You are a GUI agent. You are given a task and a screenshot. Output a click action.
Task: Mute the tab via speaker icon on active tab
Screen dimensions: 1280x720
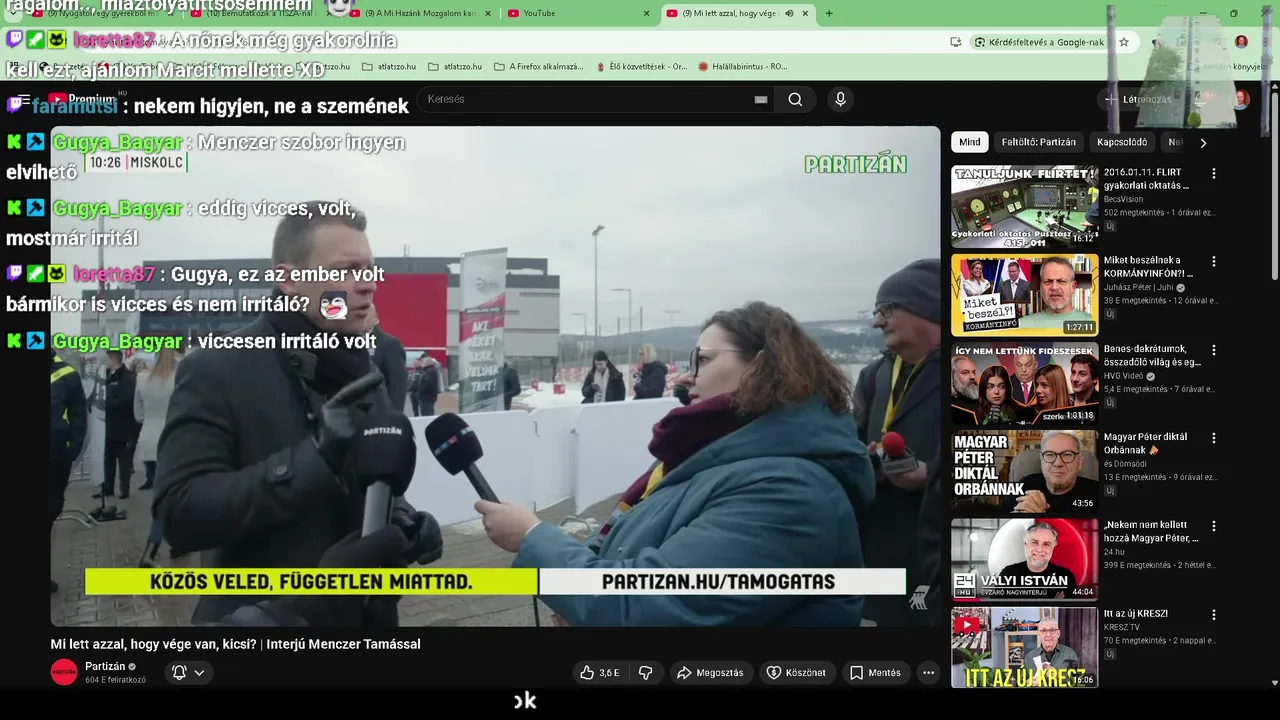coord(789,13)
